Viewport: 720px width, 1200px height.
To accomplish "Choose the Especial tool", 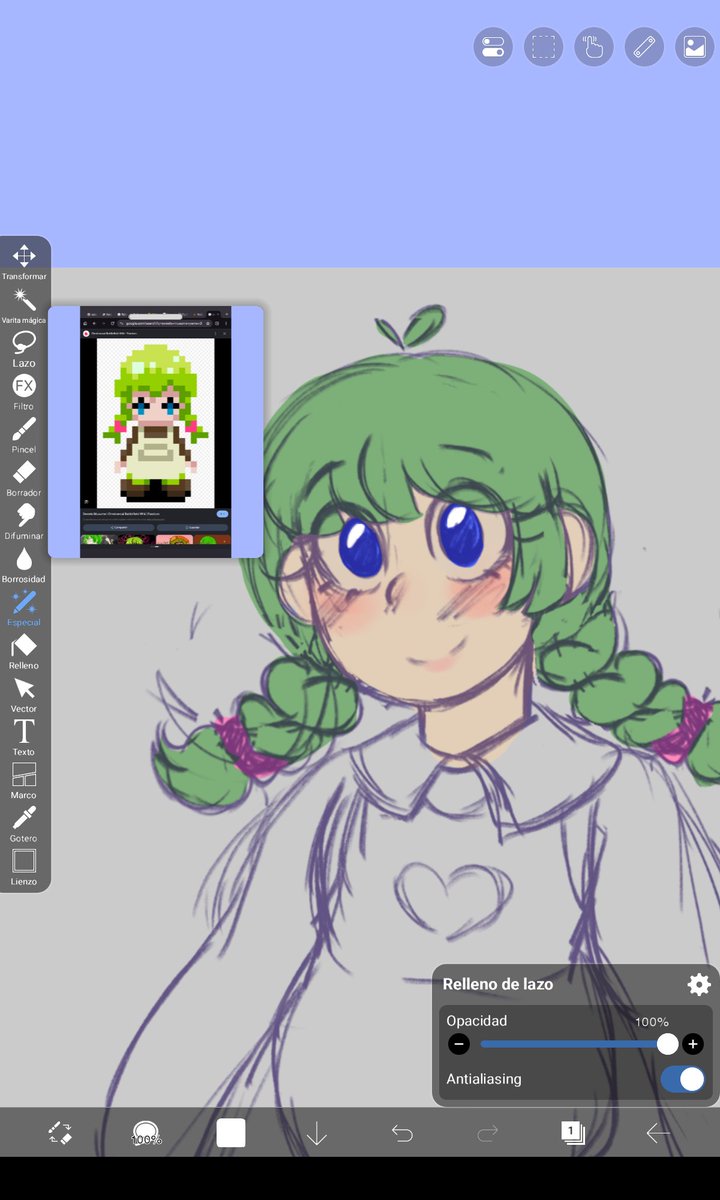I will coord(24,608).
